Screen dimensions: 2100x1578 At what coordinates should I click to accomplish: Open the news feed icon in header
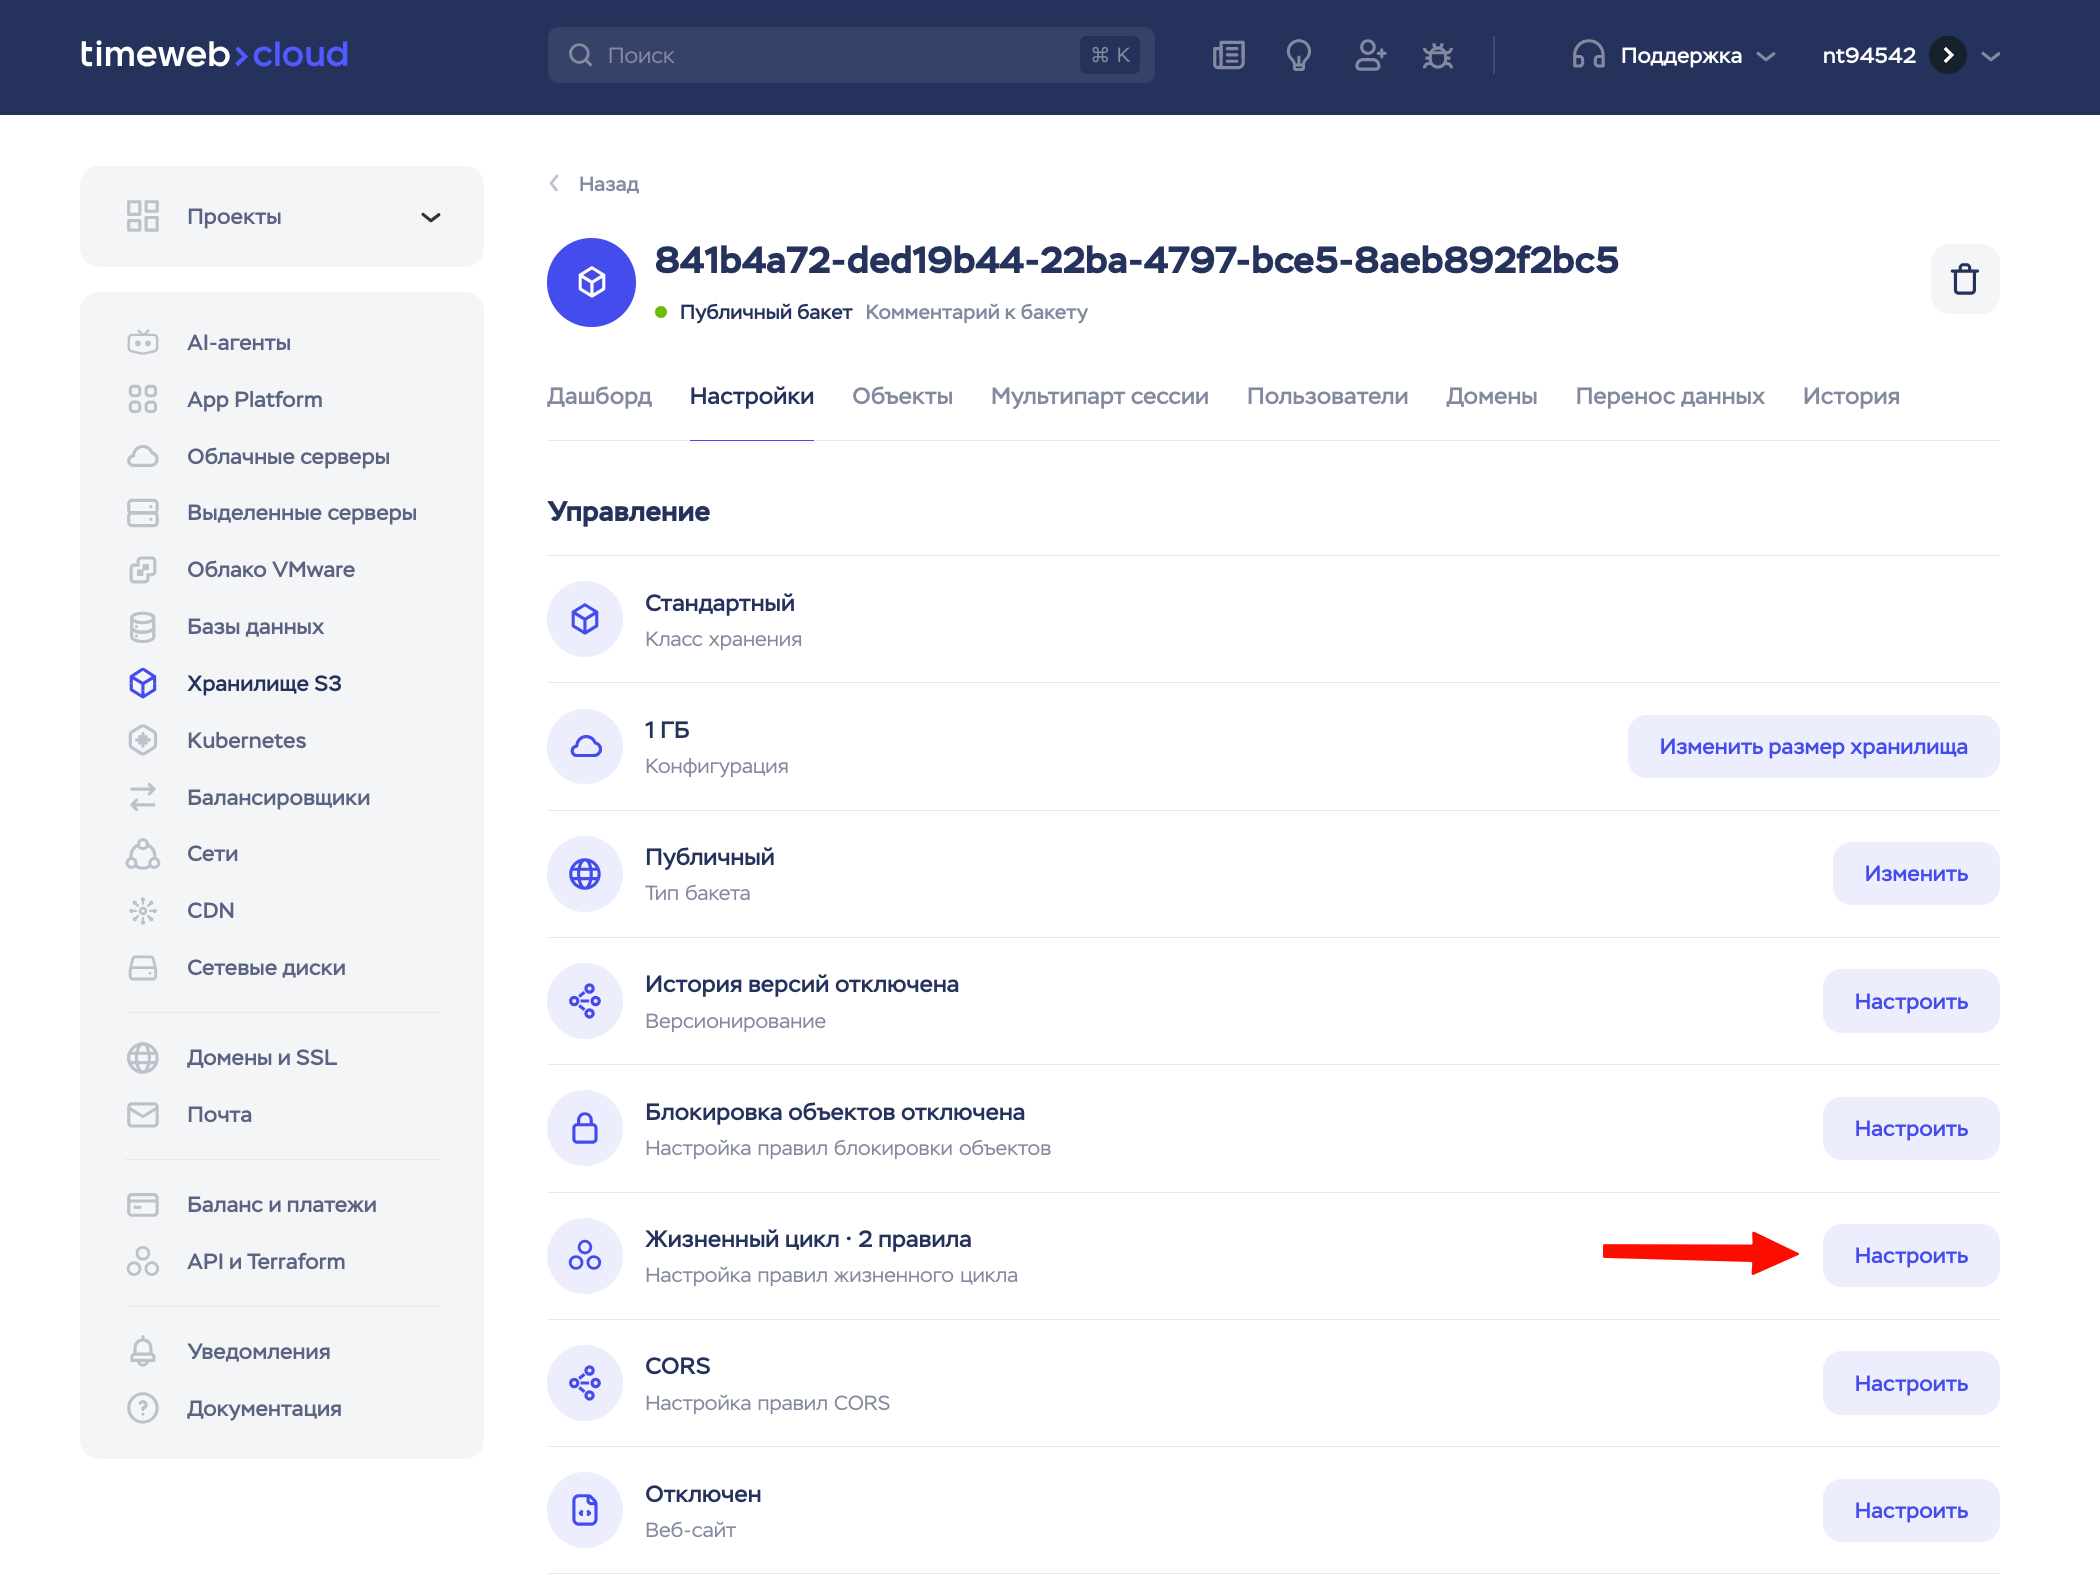point(1228,55)
